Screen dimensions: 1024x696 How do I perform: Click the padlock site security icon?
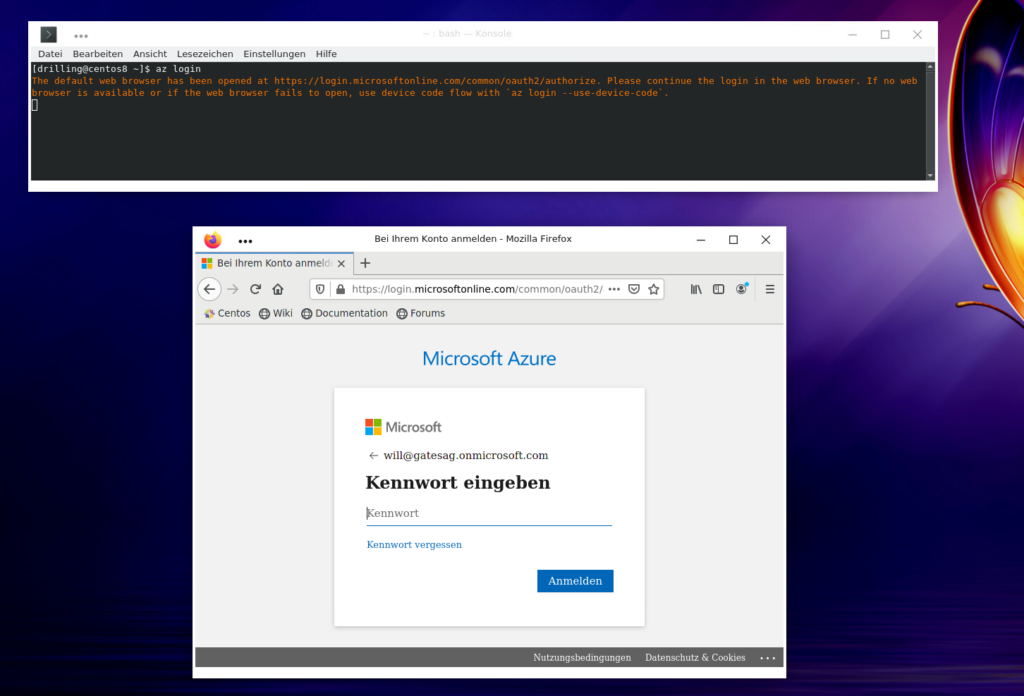(x=340, y=289)
